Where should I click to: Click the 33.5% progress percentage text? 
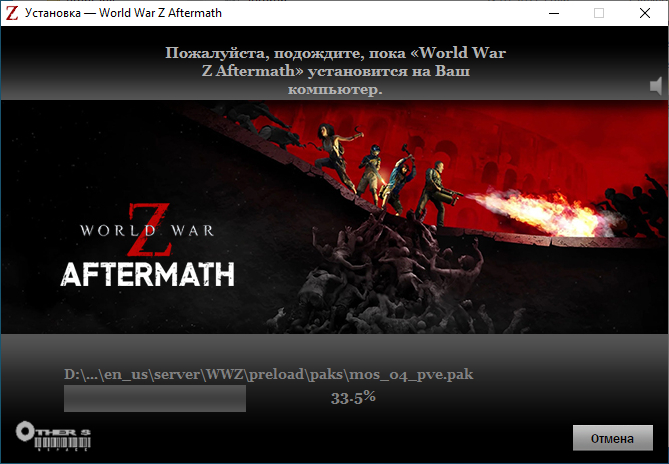pos(353,398)
